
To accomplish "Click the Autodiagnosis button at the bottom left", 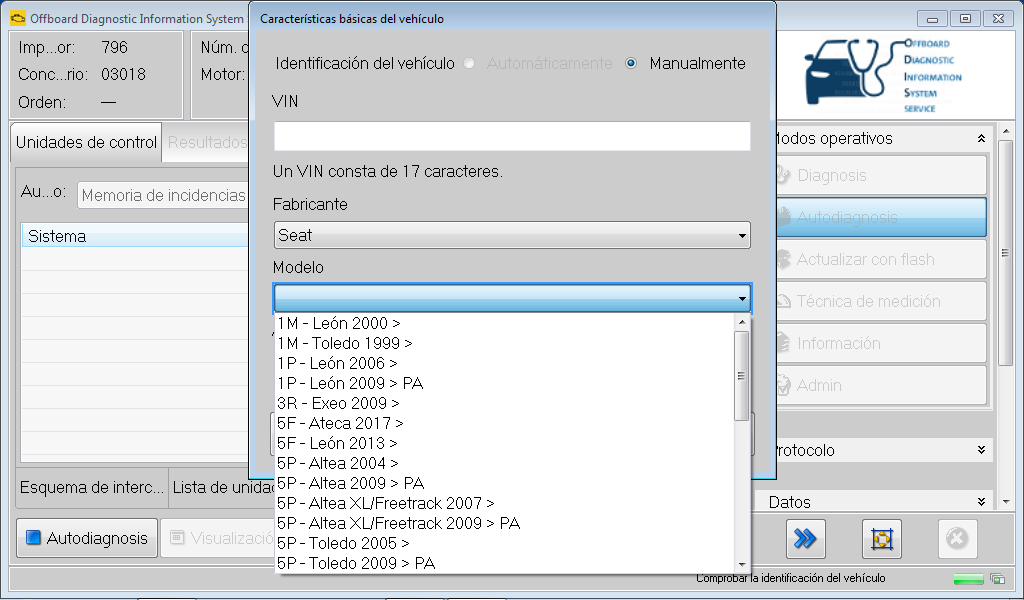I will [87, 538].
